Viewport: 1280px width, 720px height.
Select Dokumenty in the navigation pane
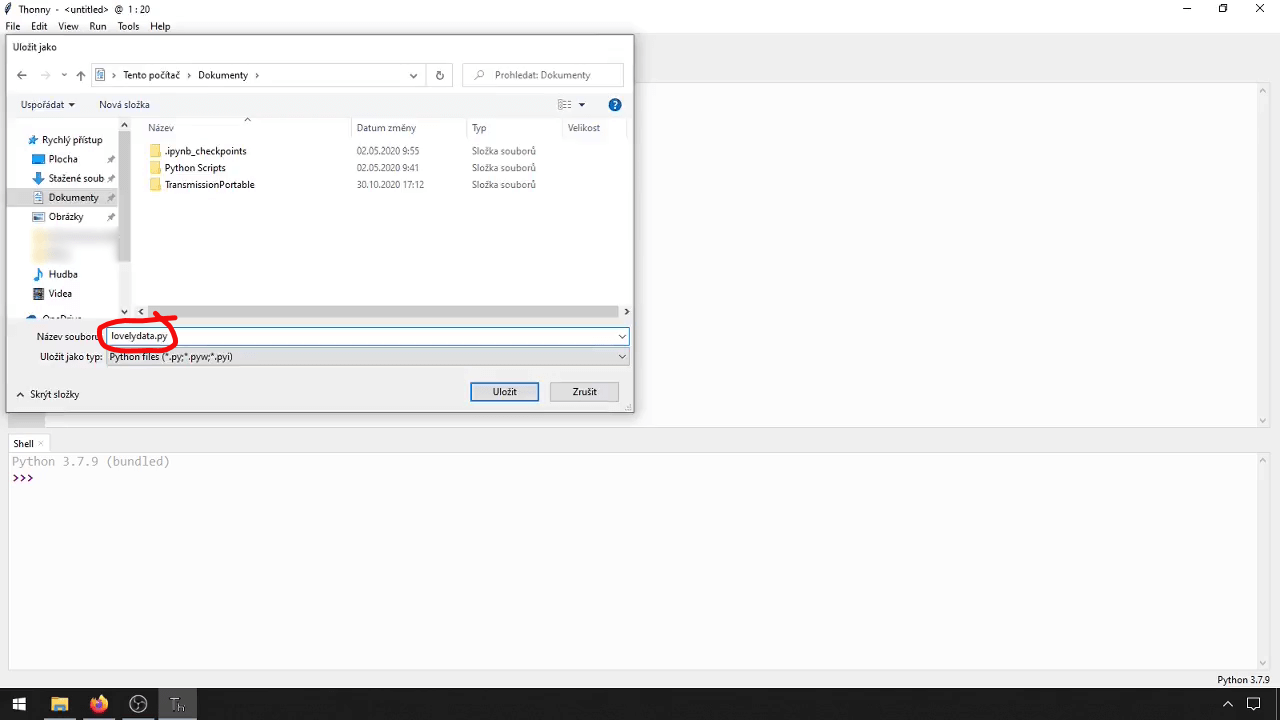74,198
